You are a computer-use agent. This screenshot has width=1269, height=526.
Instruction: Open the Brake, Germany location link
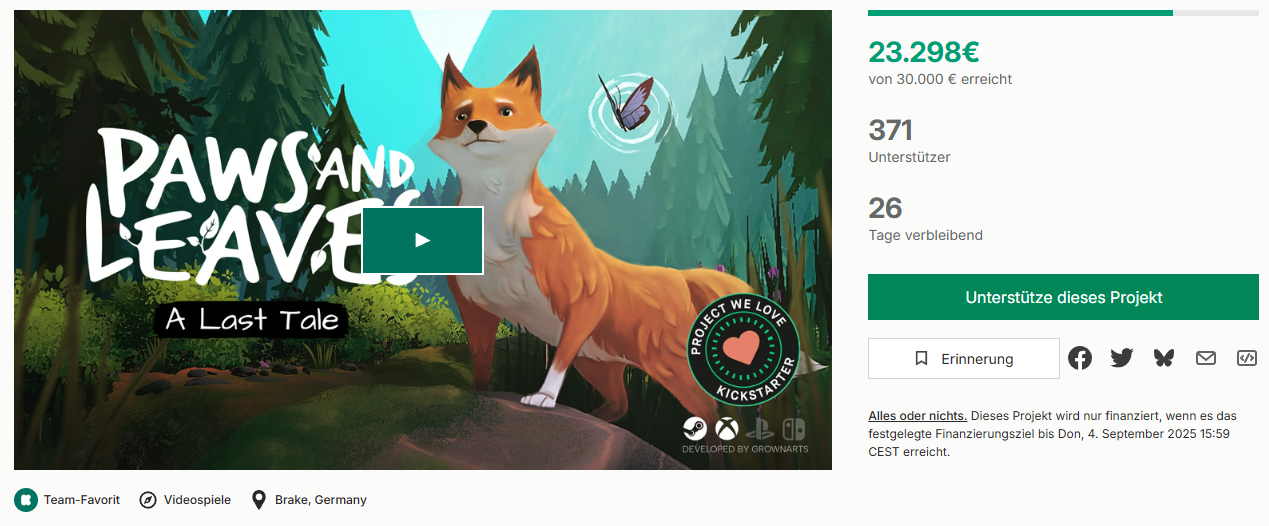tap(321, 500)
